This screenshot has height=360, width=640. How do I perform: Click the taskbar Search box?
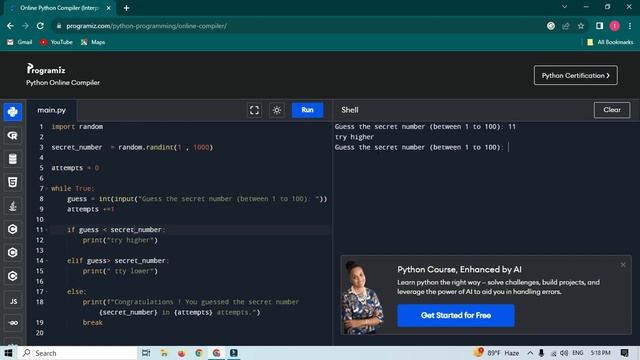click(x=78, y=353)
